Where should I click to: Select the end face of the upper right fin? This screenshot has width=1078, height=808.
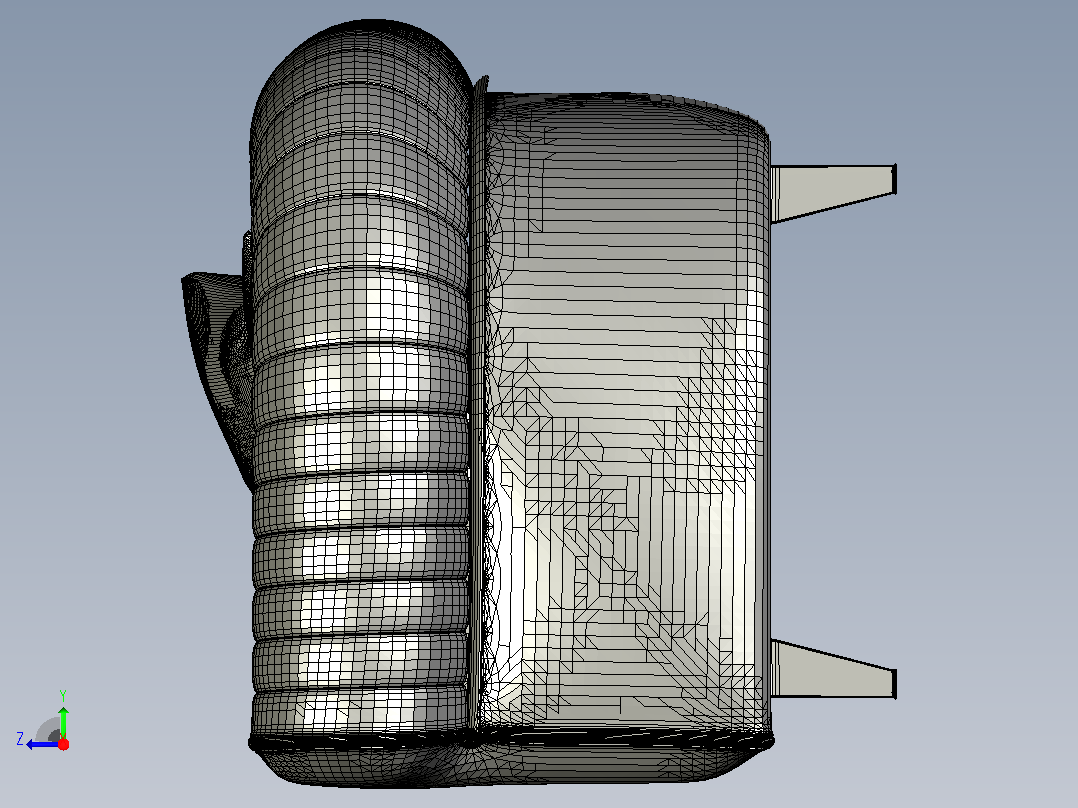coord(894,179)
